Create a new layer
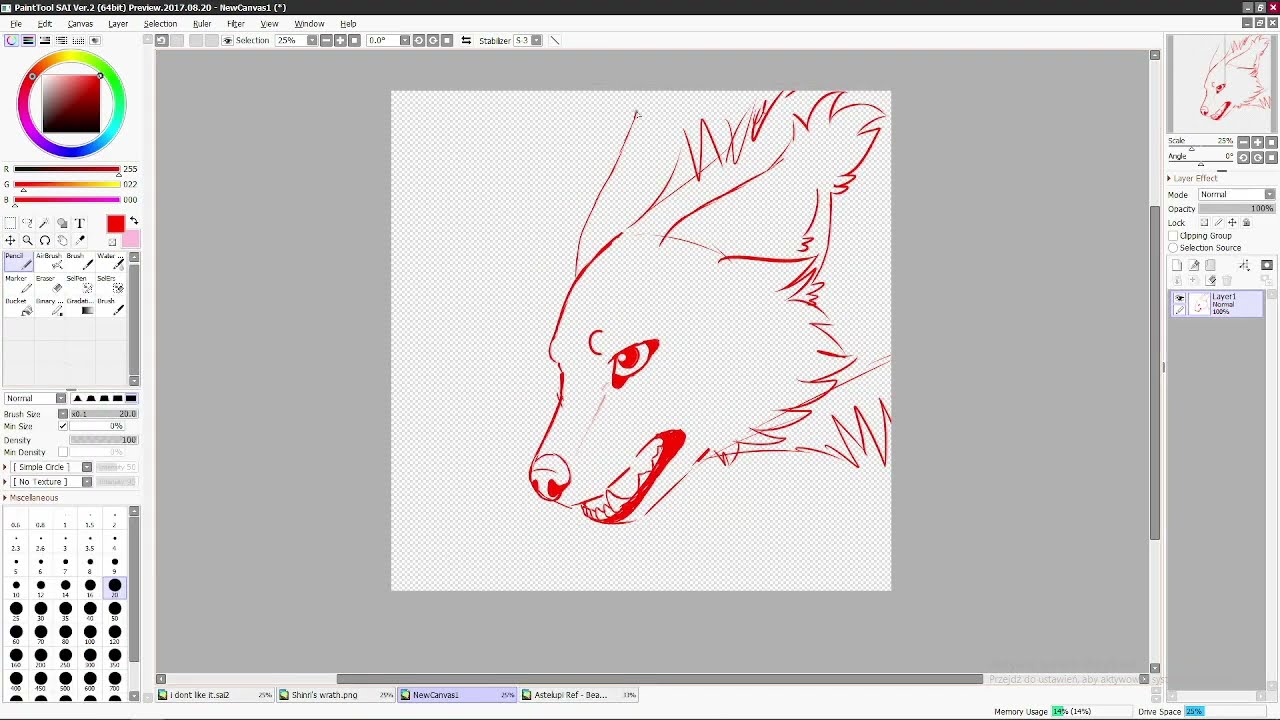The width and height of the screenshot is (1280, 720). 1177,265
